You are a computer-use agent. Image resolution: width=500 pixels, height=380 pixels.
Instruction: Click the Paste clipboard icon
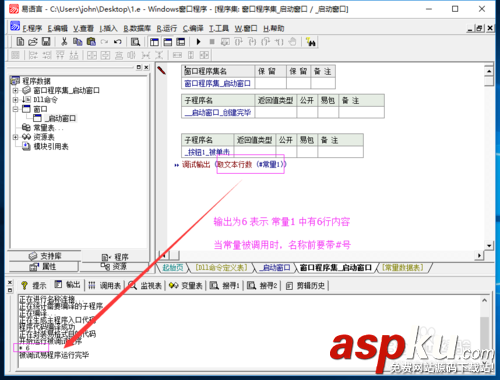(91, 42)
